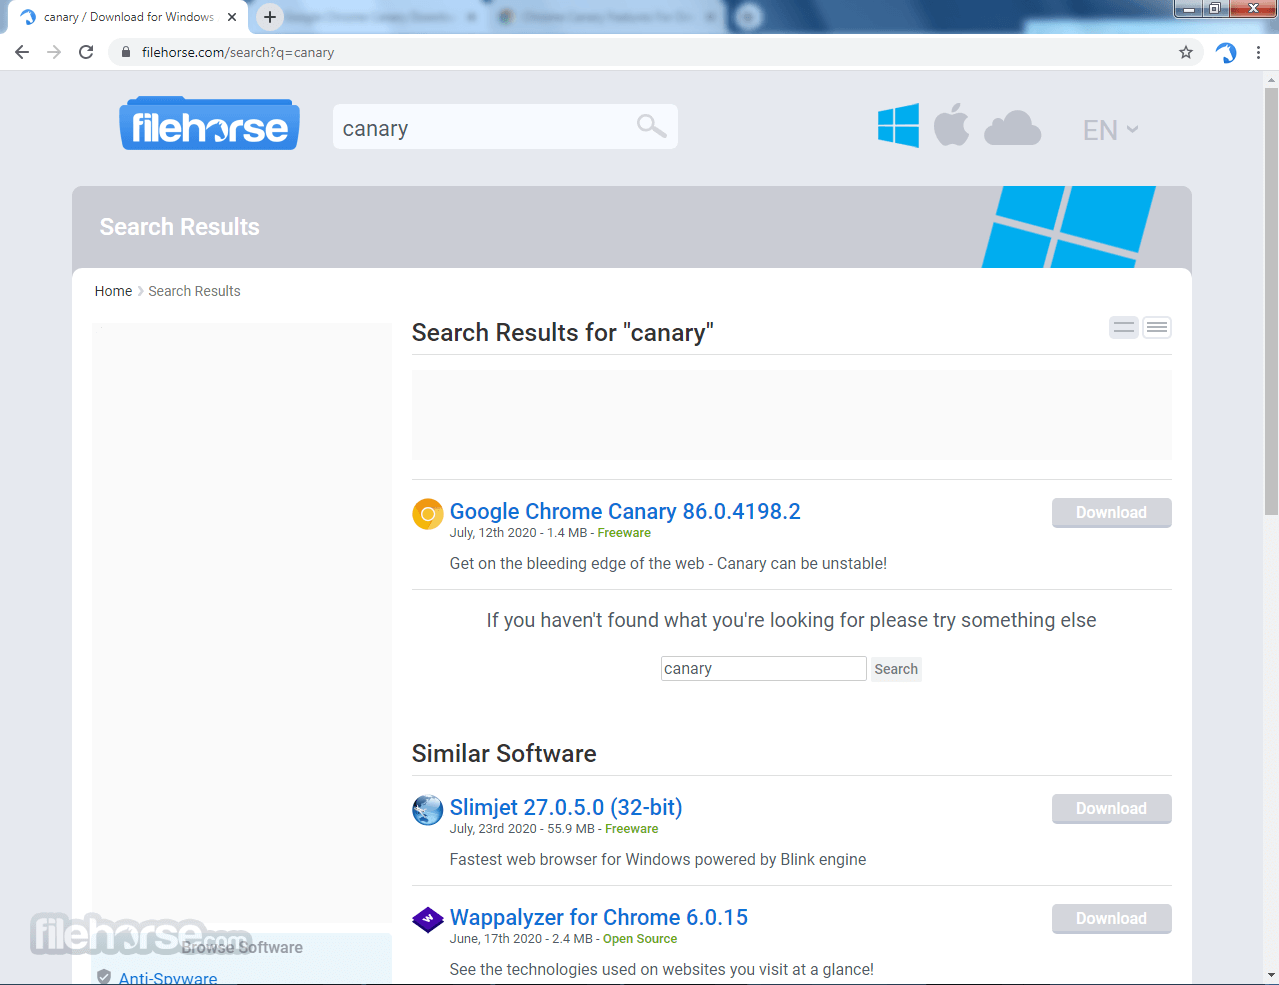Viewport: 1279px width, 985px height.
Task: Select the cloud web apps icon
Action: click(x=1012, y=129)
